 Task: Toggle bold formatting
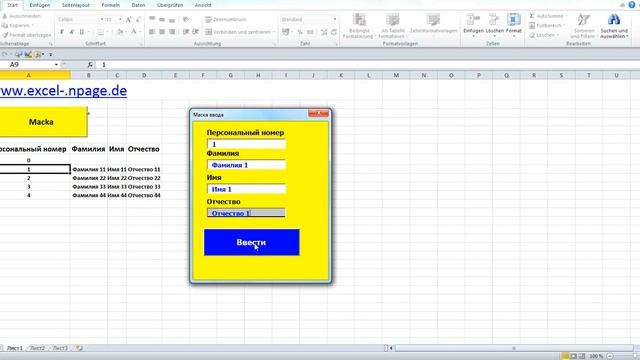(x=62, y=32)
